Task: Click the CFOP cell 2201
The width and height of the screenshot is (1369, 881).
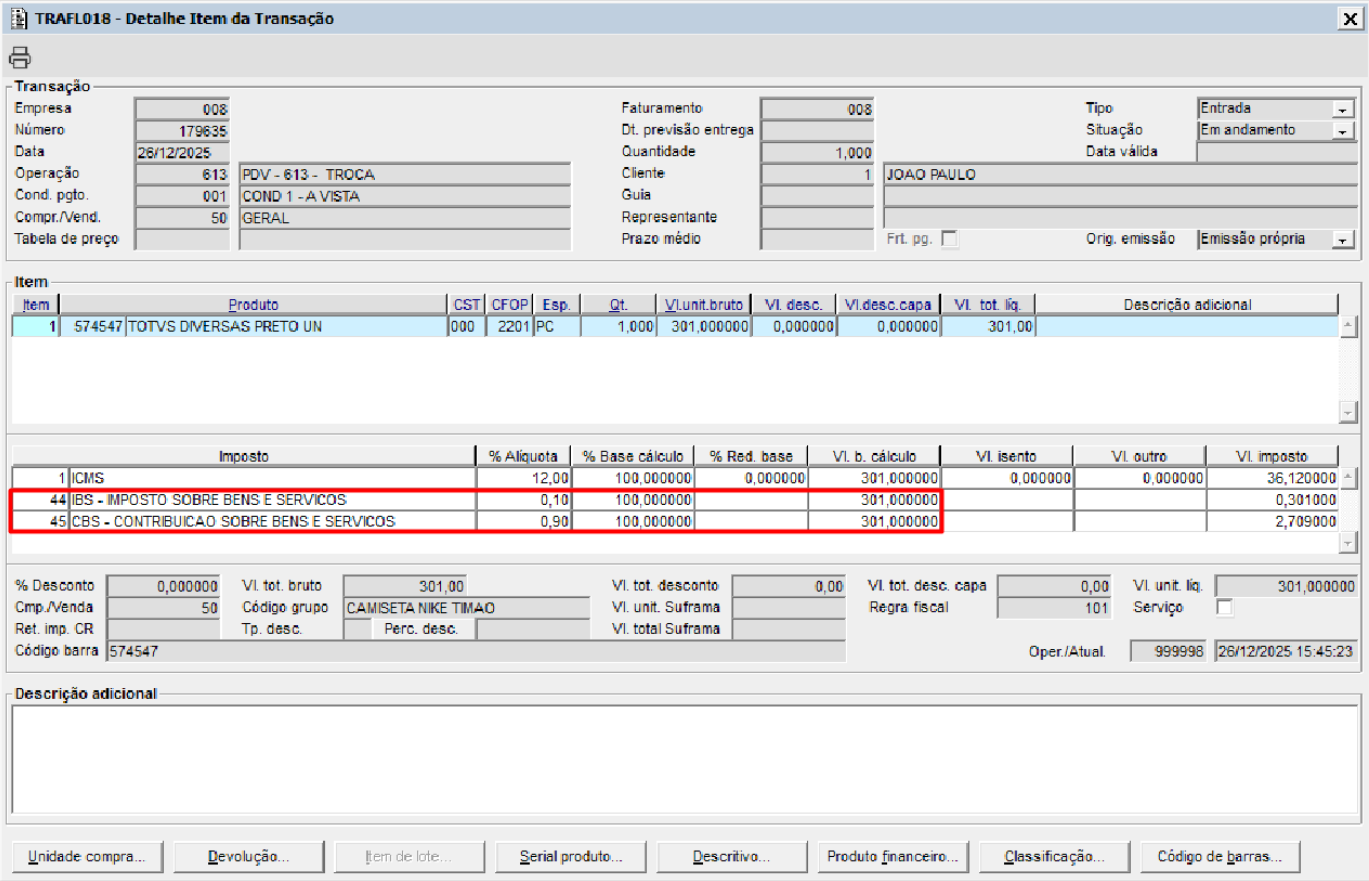Action: click(510, 326)
